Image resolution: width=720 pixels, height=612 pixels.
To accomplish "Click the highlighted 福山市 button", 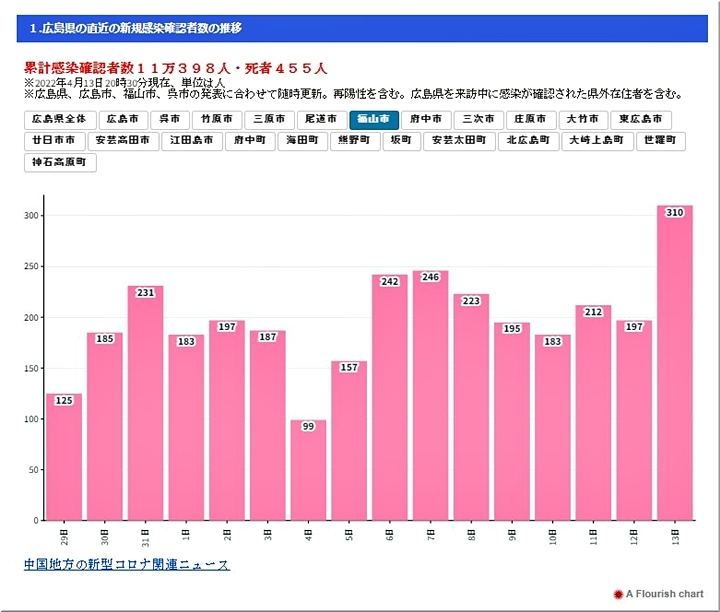I will click(x=375, y=119).
